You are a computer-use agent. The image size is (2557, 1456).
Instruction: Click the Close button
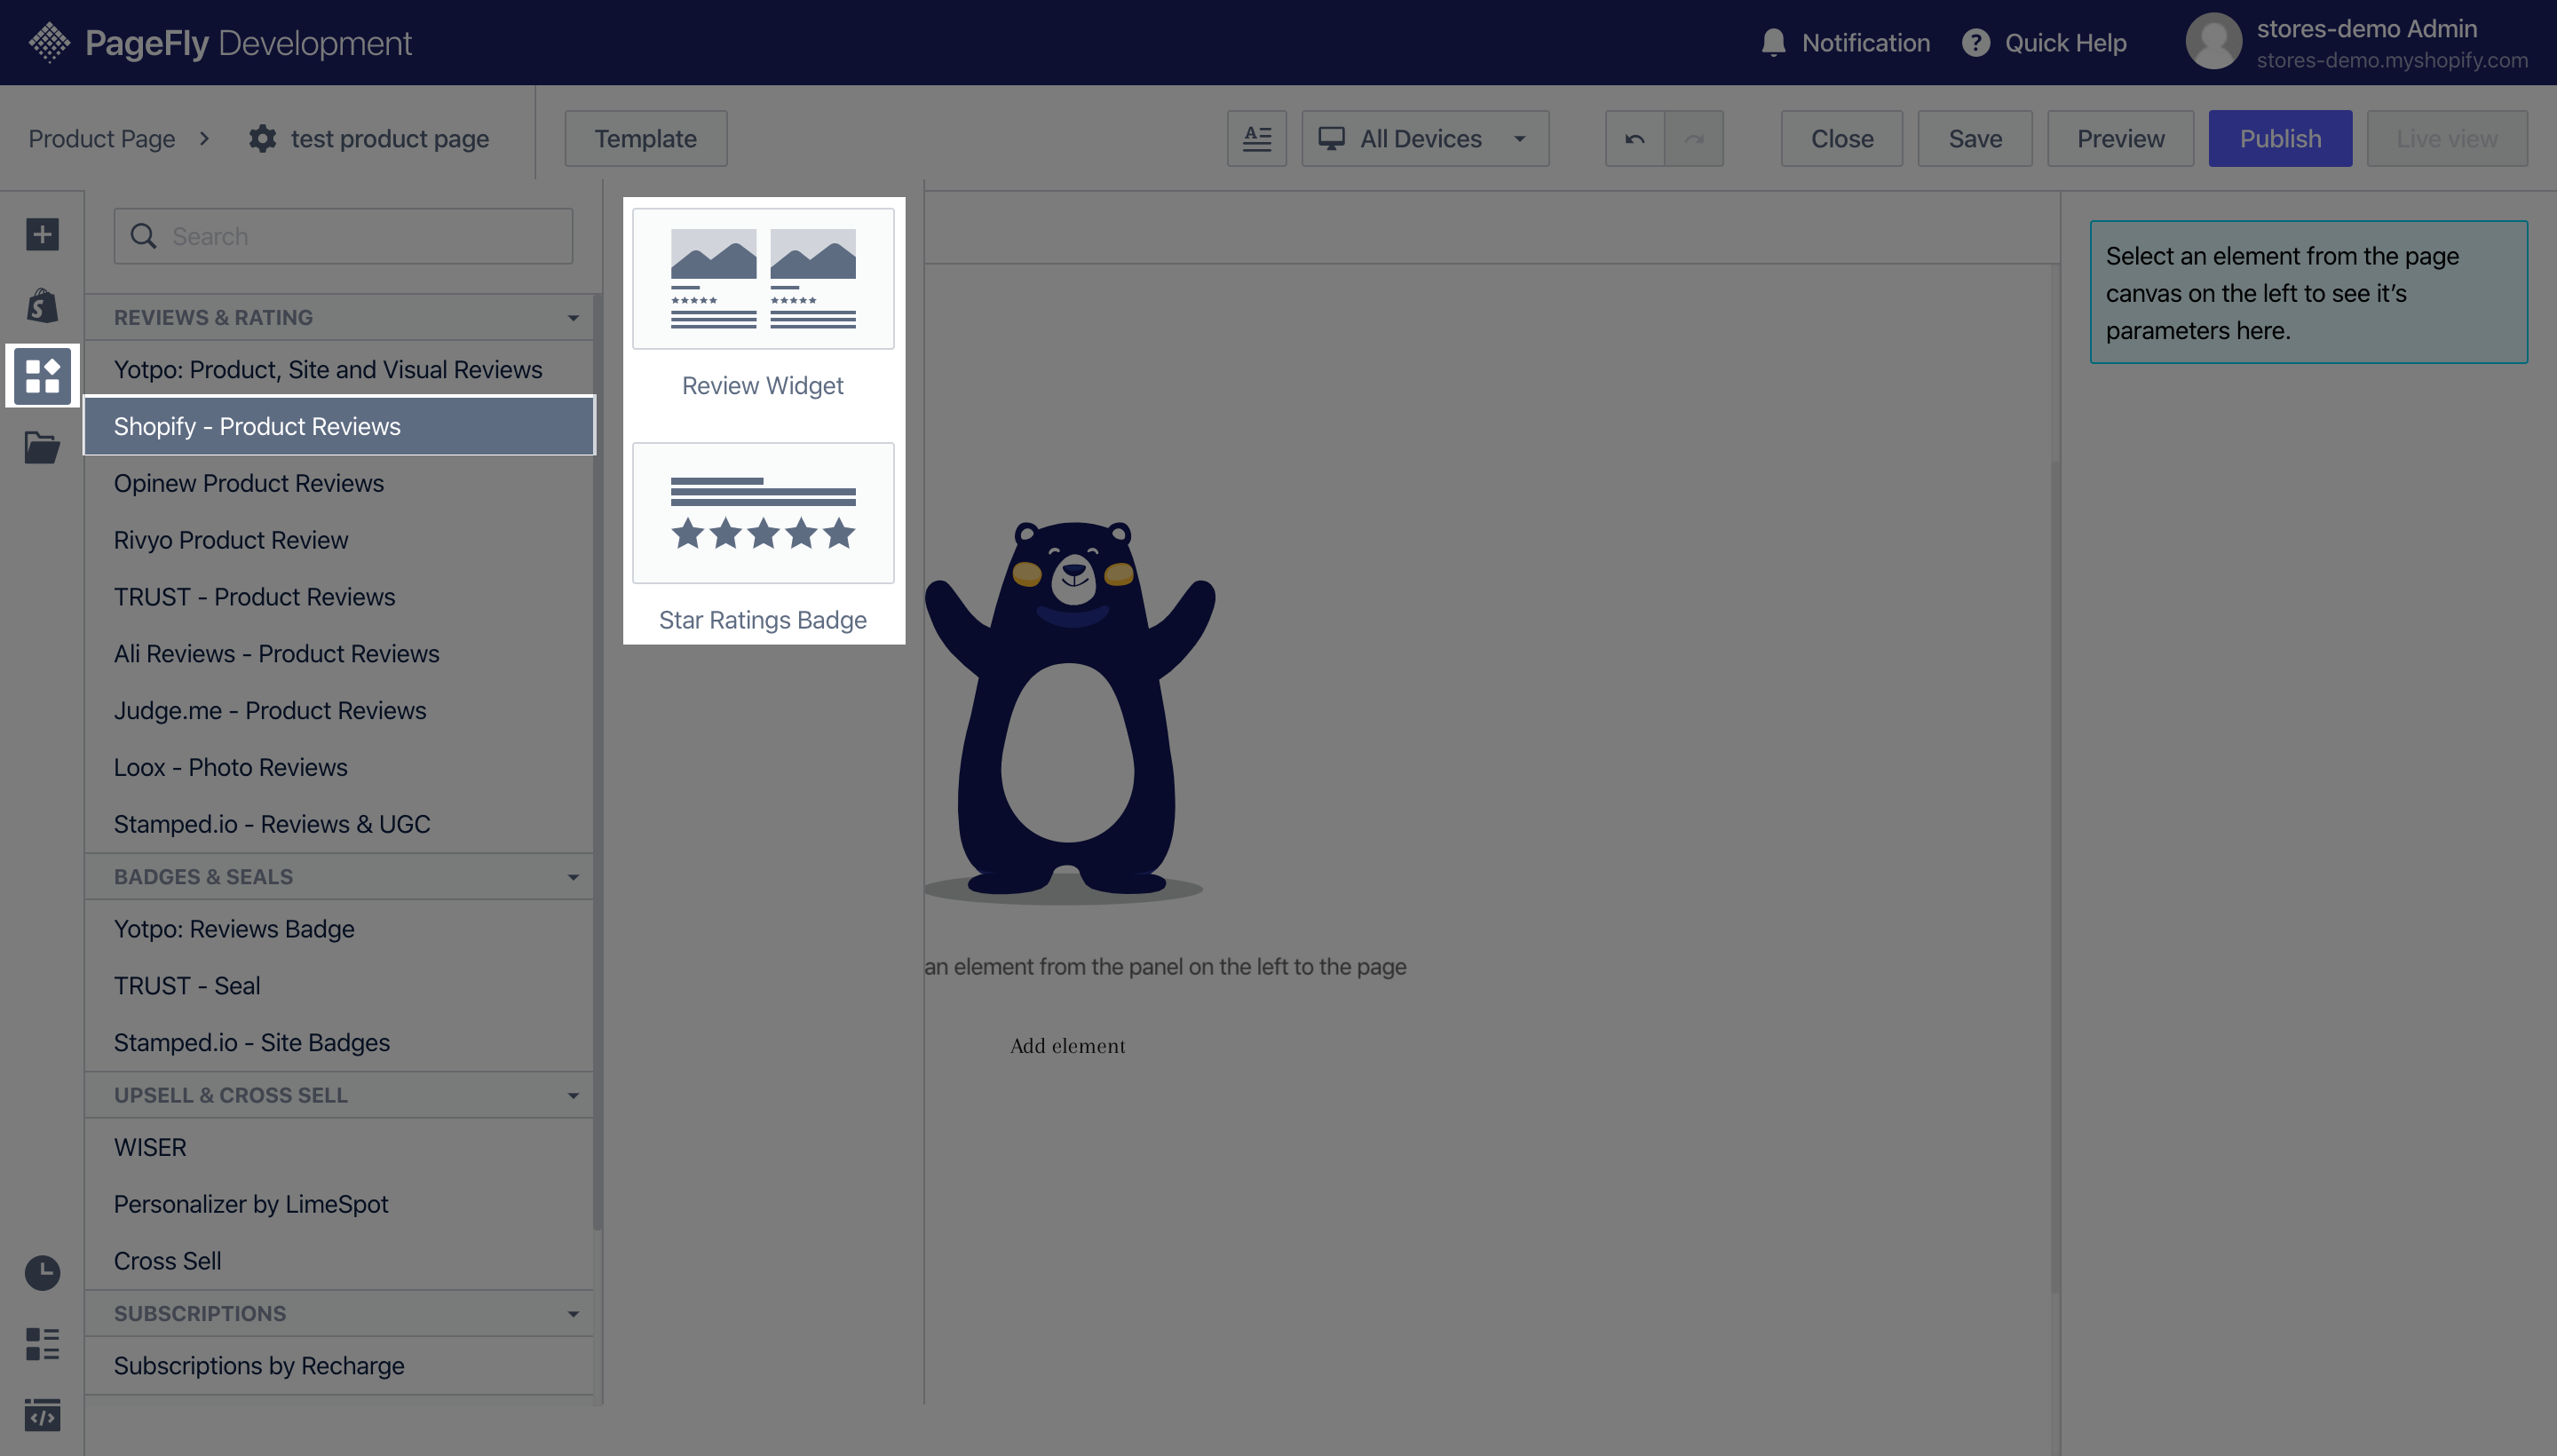pos(1841,138)
